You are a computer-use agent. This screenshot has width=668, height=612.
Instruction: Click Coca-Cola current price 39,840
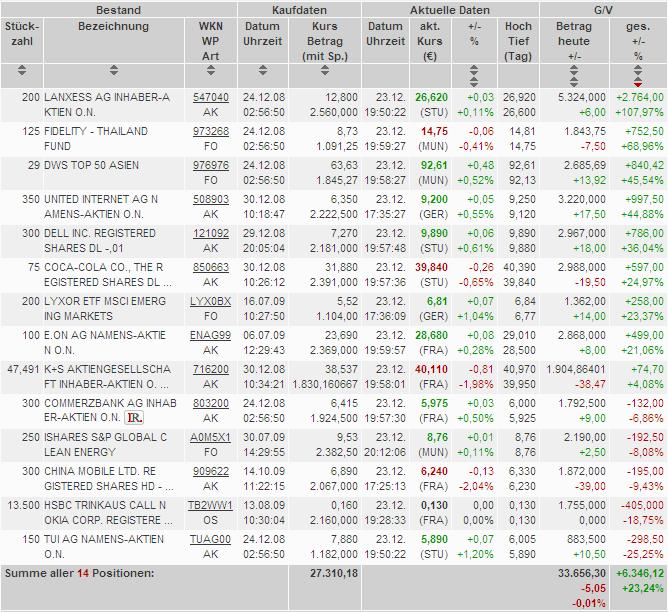[431, 268]
